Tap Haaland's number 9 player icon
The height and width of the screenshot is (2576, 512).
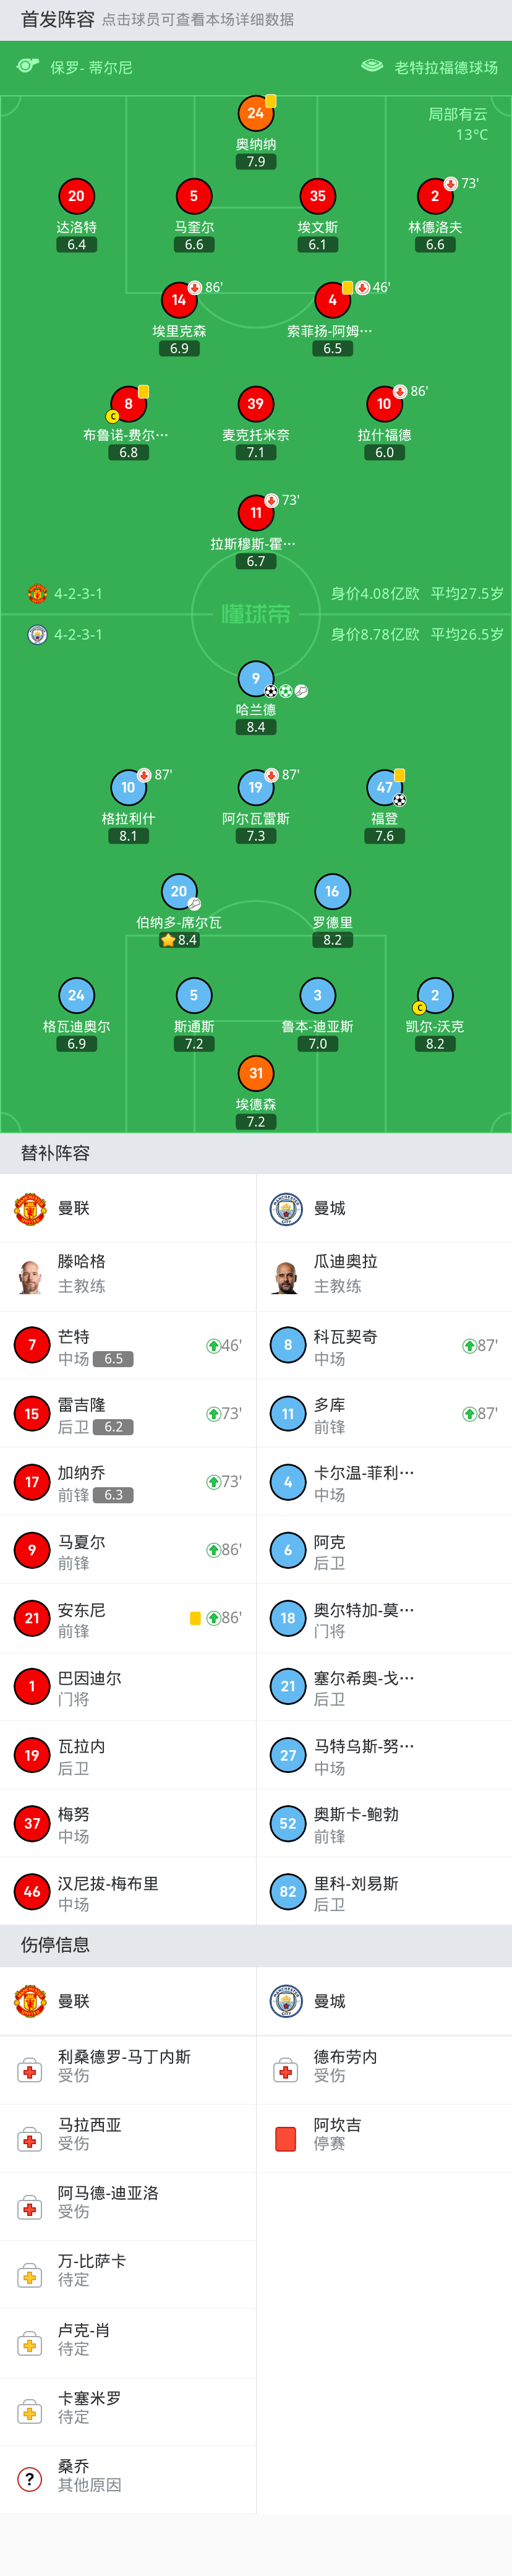pos(256,679)
